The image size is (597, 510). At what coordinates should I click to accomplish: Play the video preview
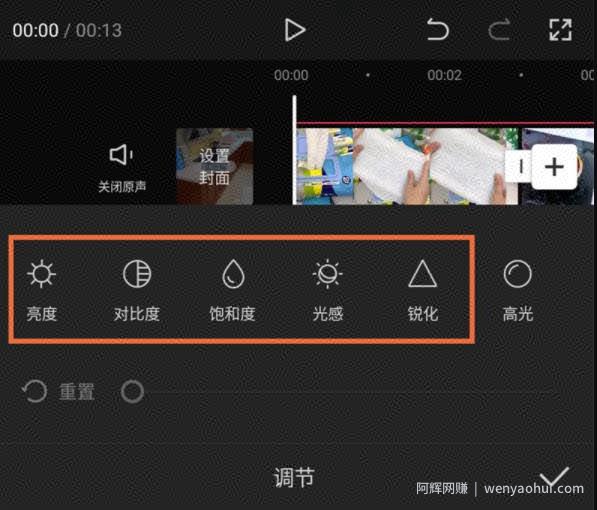tap(295, 30)
